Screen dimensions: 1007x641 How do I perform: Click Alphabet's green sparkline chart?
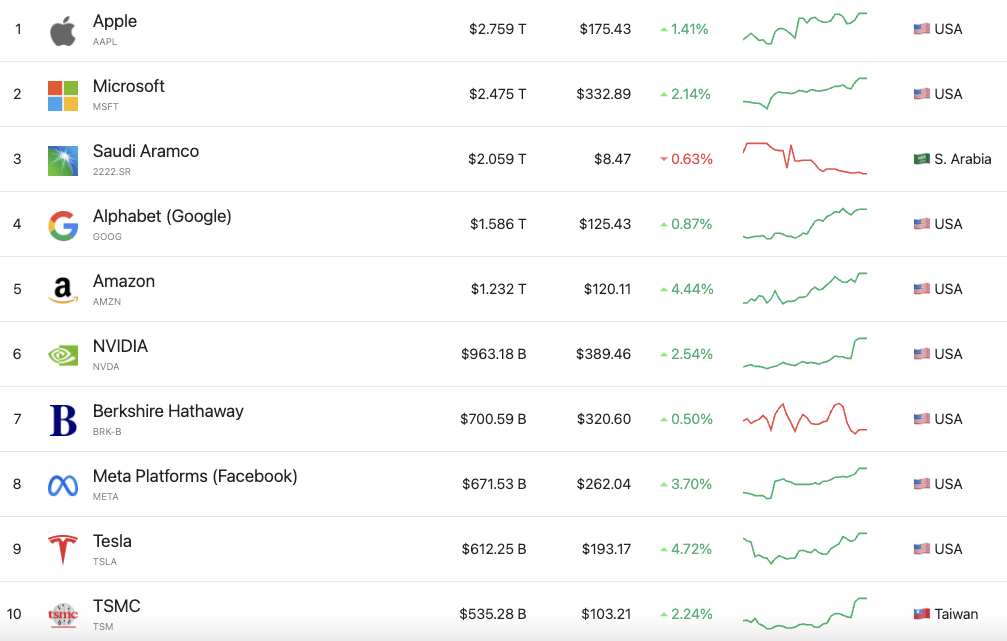(805, 224)
